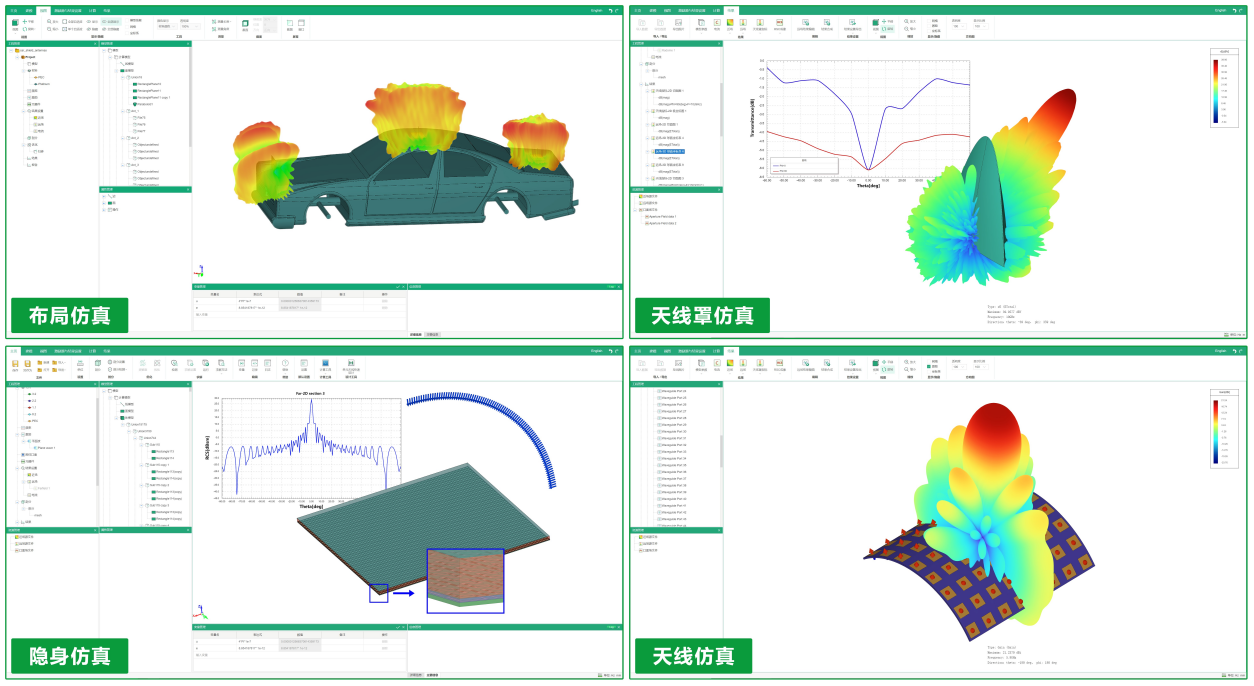Click the redo arrow in 天线罩仿真 window header
This screenshot has height=686, width=1254.
point(1241,10)
